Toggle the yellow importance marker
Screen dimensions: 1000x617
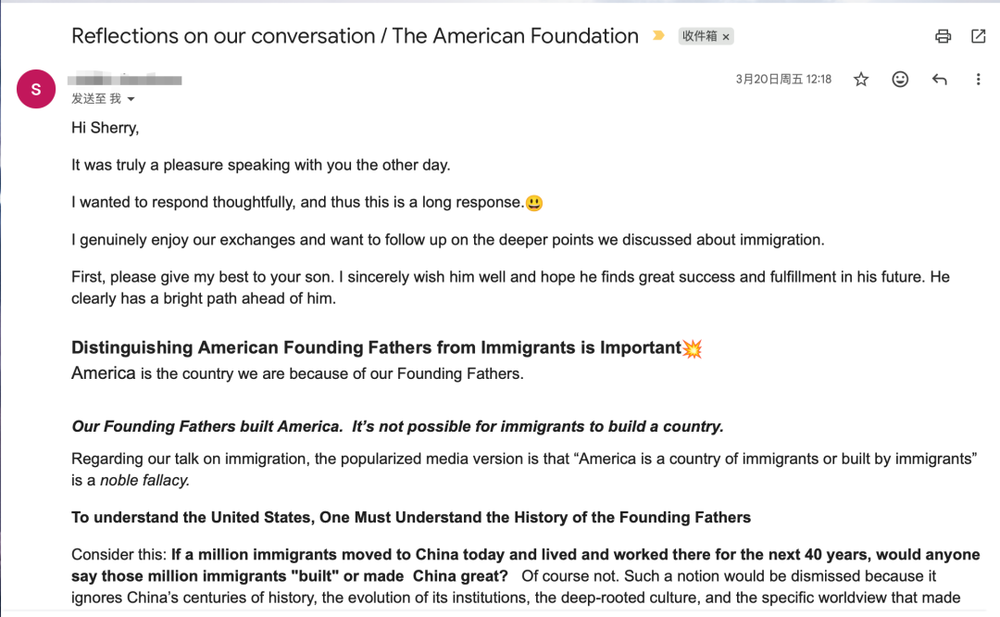coord(658,36)
